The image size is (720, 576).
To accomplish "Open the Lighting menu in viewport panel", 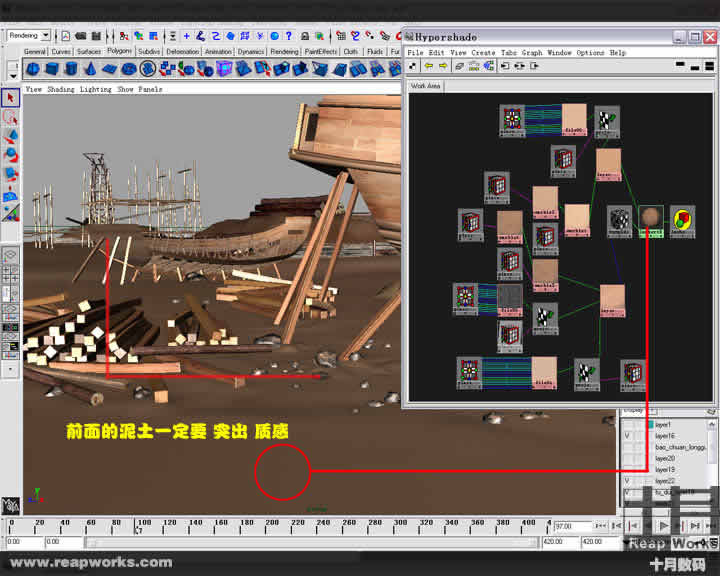I will [96, 89].
